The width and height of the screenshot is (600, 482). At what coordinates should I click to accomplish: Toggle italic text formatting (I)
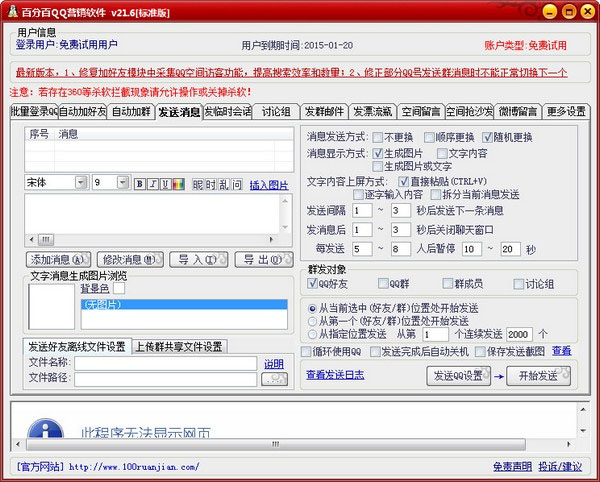tap(152, 184)
